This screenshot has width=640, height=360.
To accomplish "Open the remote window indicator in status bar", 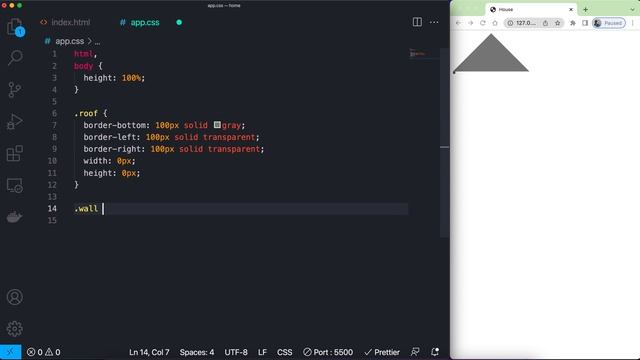I will pos(10,352).
